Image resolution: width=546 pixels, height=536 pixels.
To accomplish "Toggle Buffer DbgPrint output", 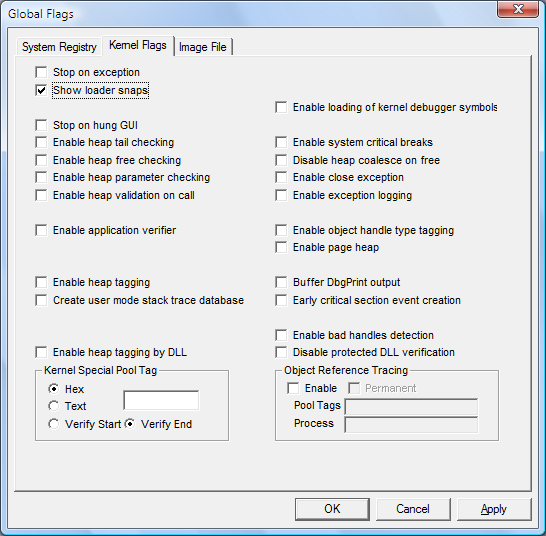I will click(281, 282).
